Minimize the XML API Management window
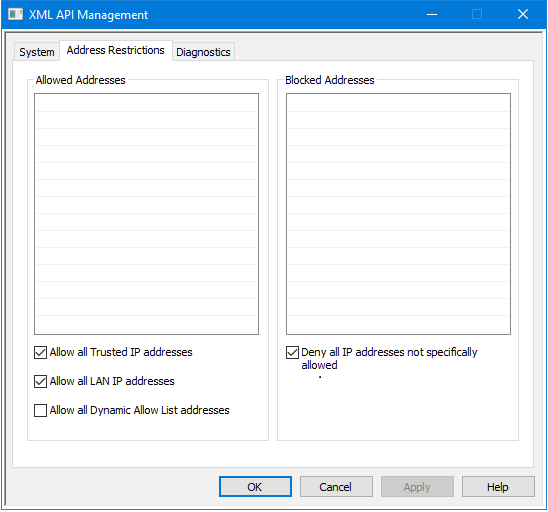Image resolution: width=548 pixels, height=512 pixels. click(432, 14)
